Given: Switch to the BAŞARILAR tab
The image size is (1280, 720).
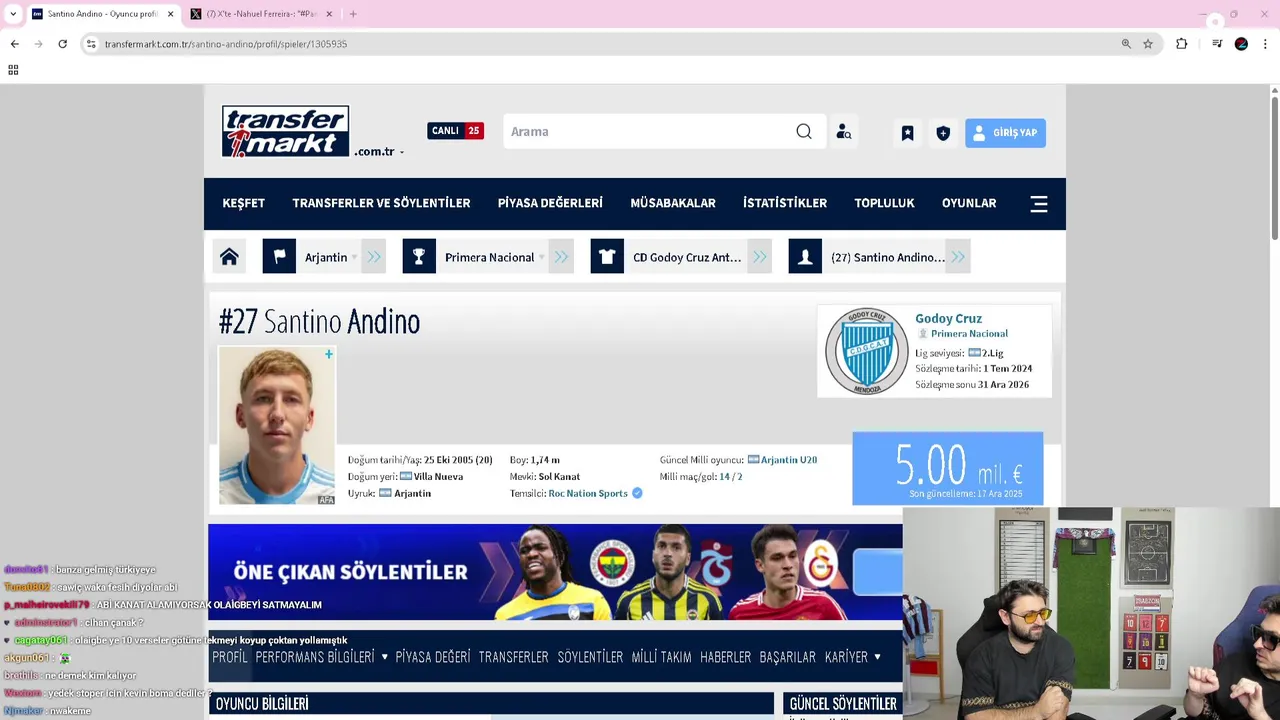Looking at the screenshot, I should click(x=787, y=657).
